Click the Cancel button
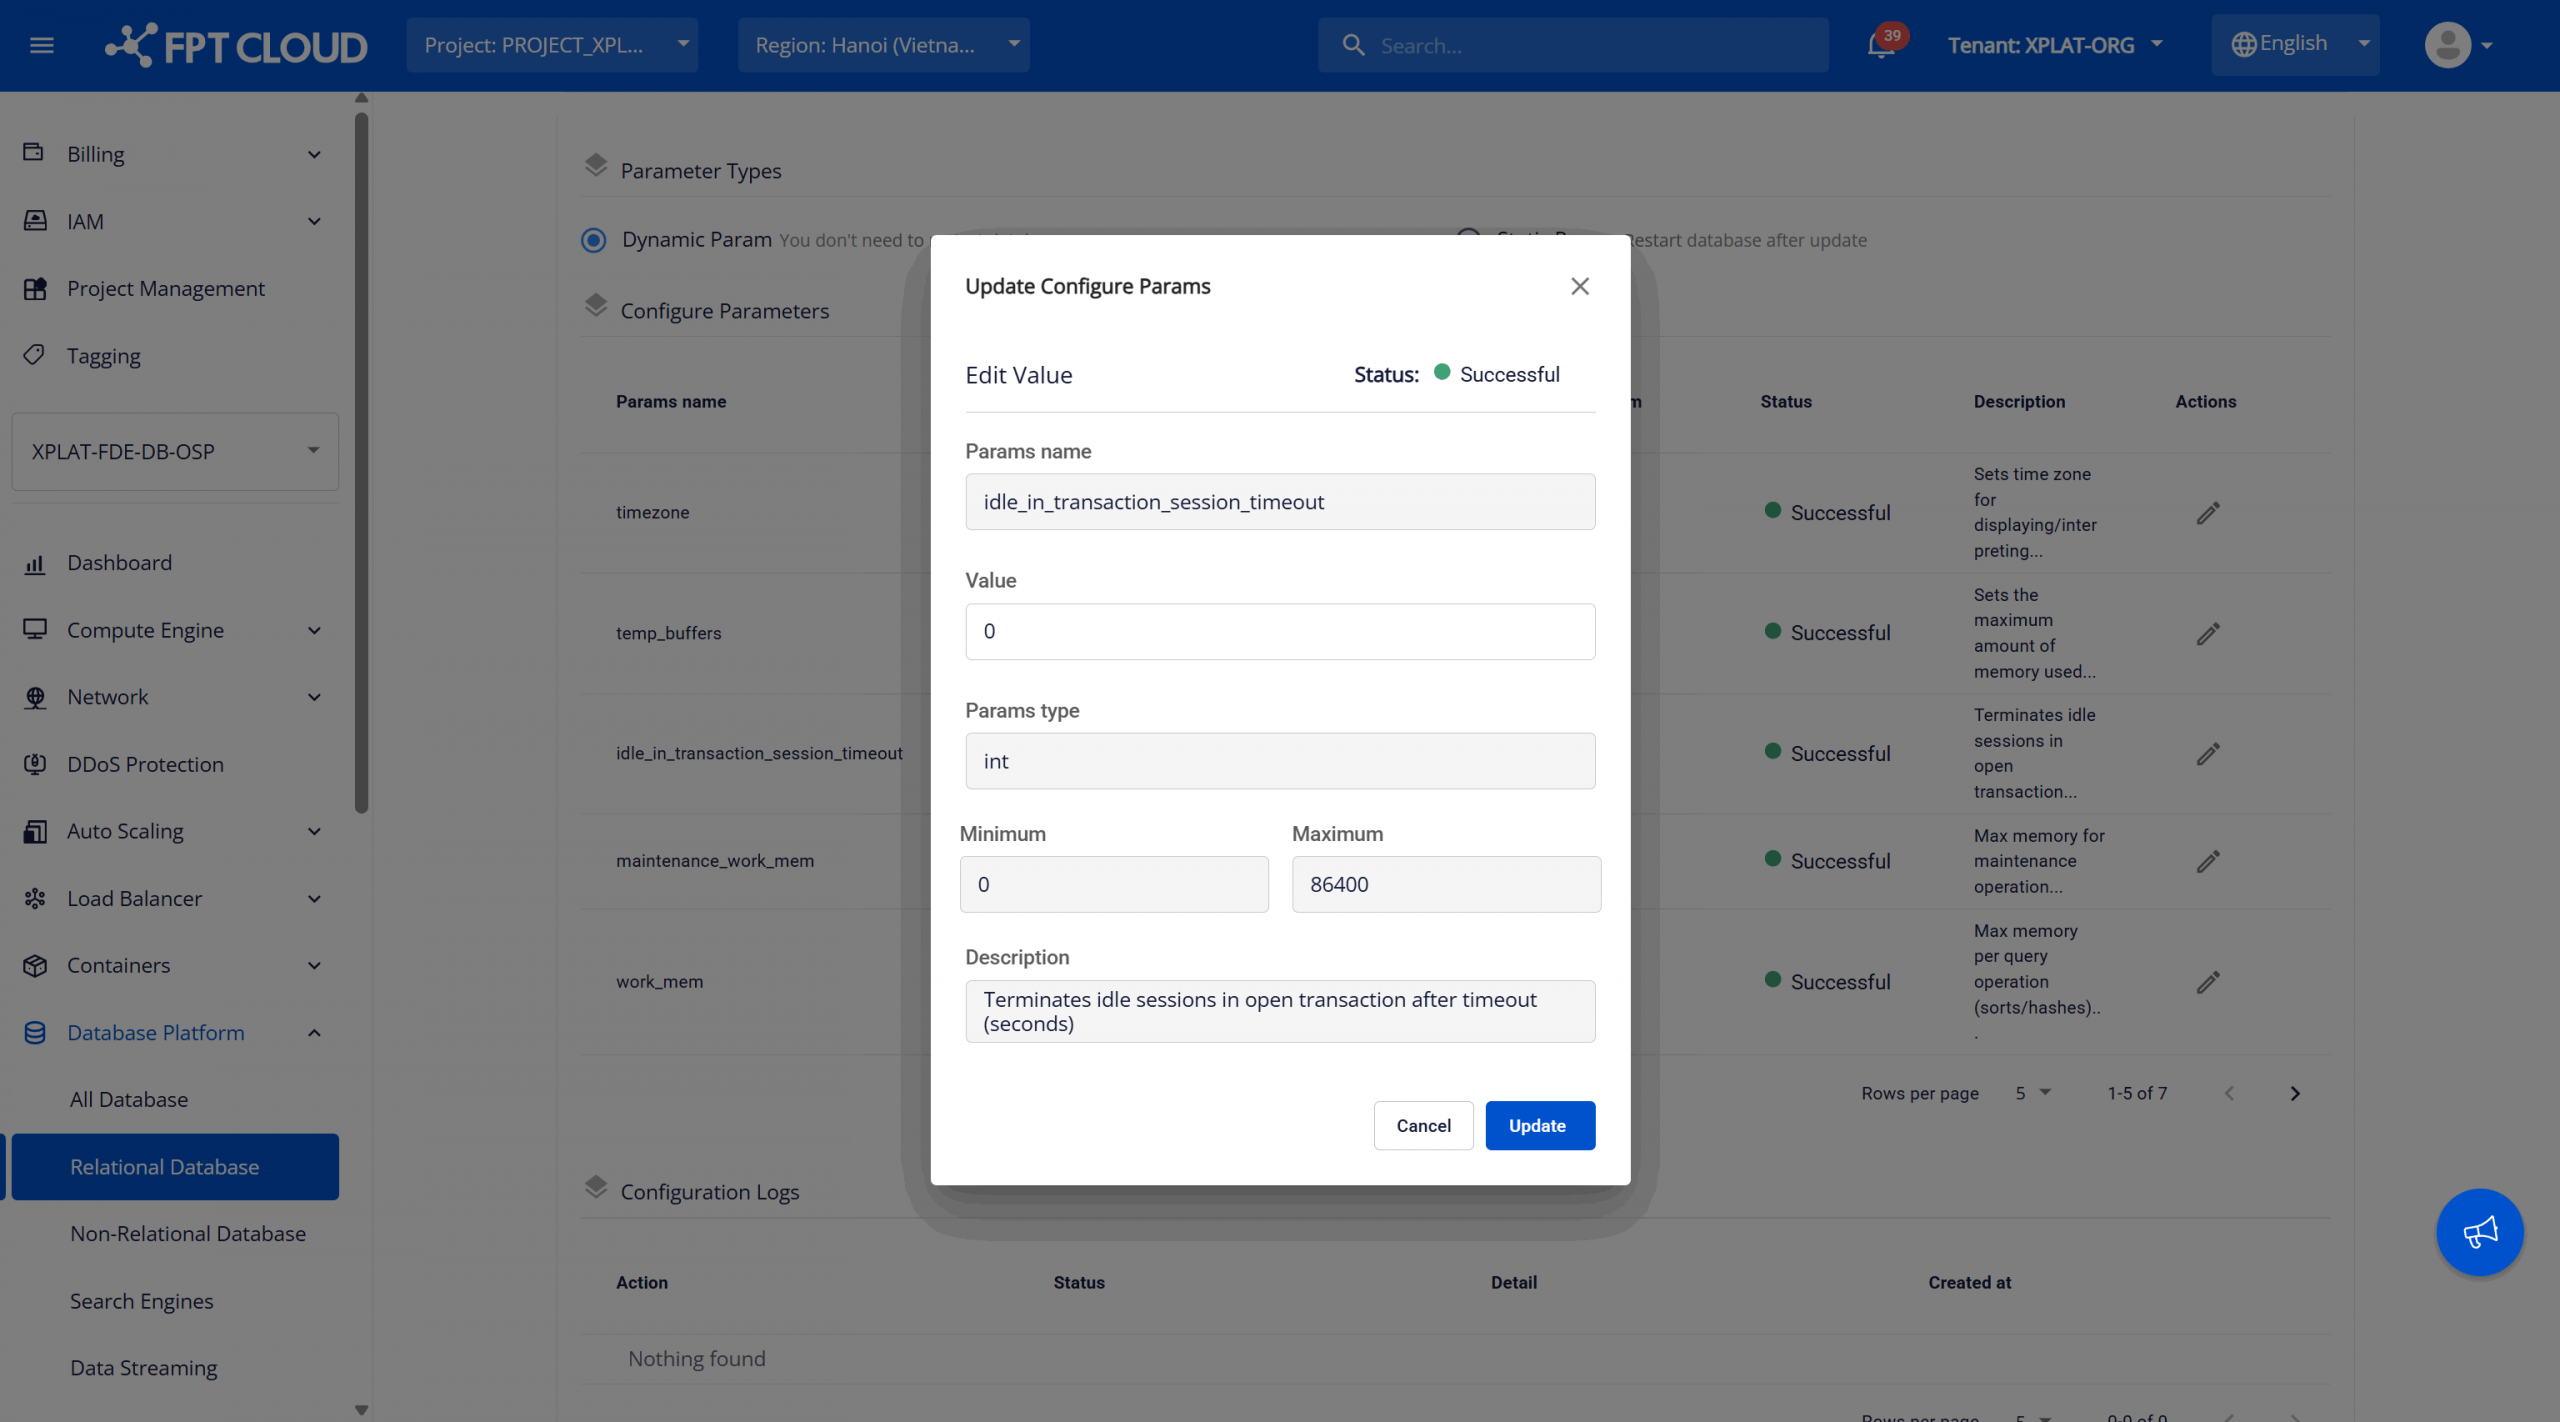This screenshot has width=2560, height=1422. point(1423,1126)
